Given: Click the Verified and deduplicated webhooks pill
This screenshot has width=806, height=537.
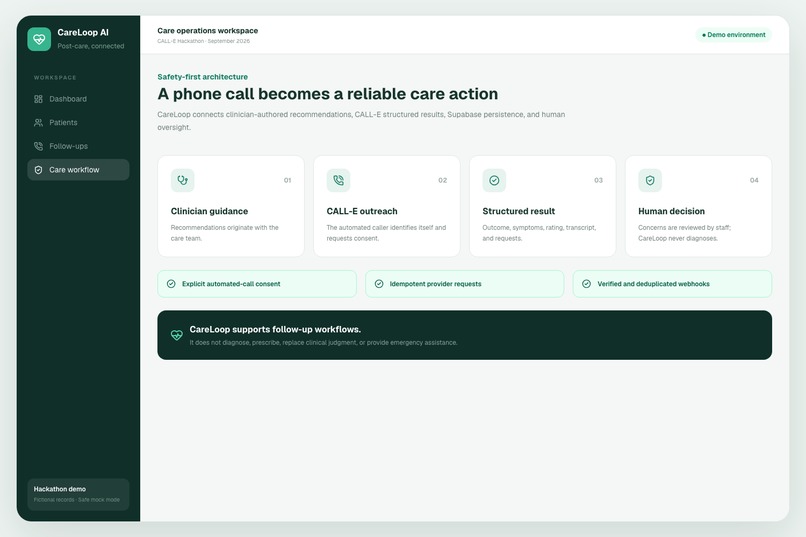Looking at the screenshot, I should pos(672,284).
